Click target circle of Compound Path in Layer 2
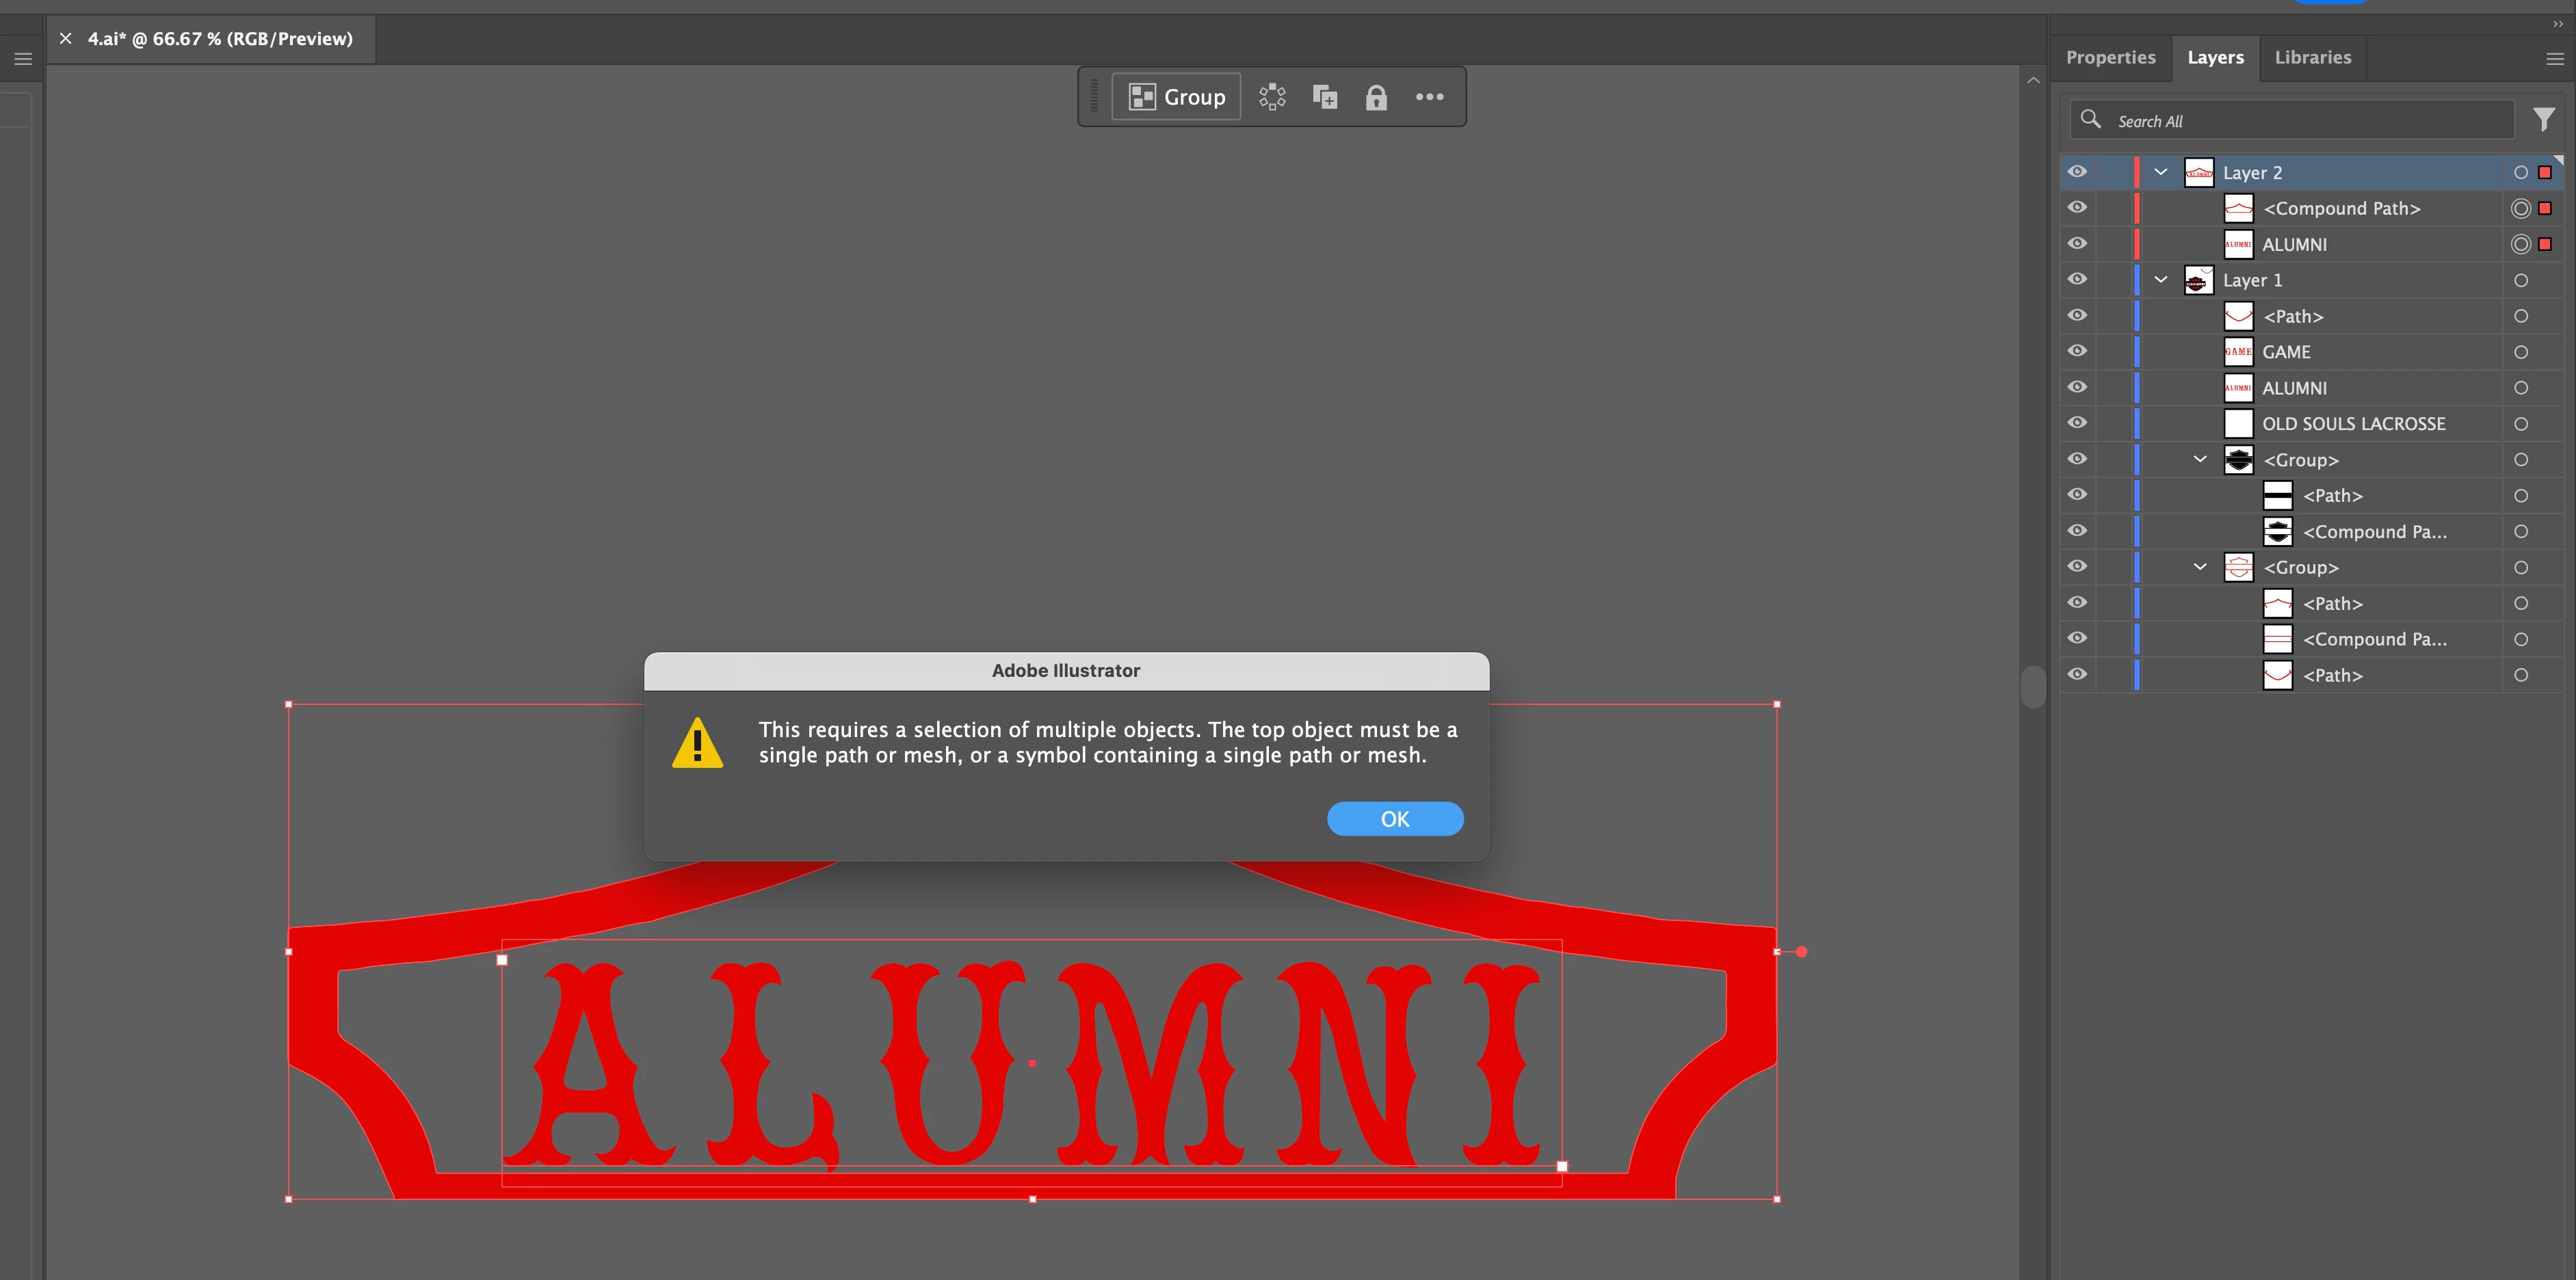 click(2520, 208)
